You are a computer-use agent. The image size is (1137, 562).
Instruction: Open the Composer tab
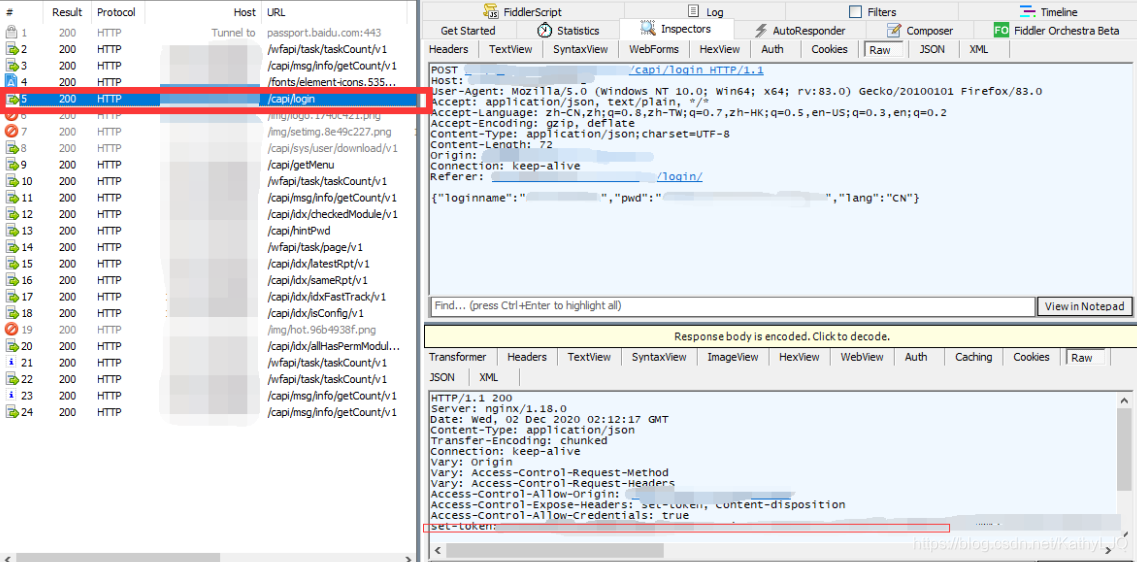[919, 30]
